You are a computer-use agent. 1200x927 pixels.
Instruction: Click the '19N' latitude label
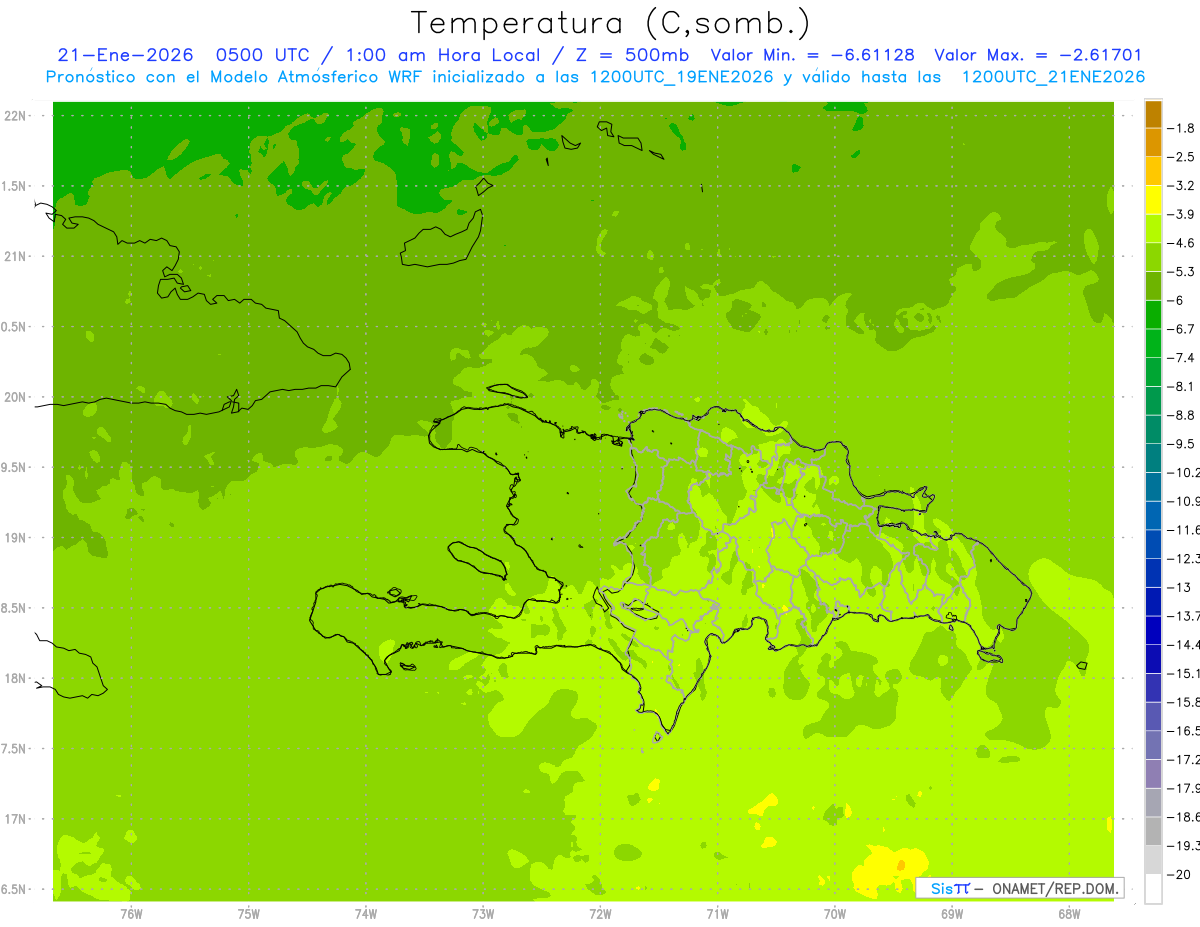click(x=16, y=538)
